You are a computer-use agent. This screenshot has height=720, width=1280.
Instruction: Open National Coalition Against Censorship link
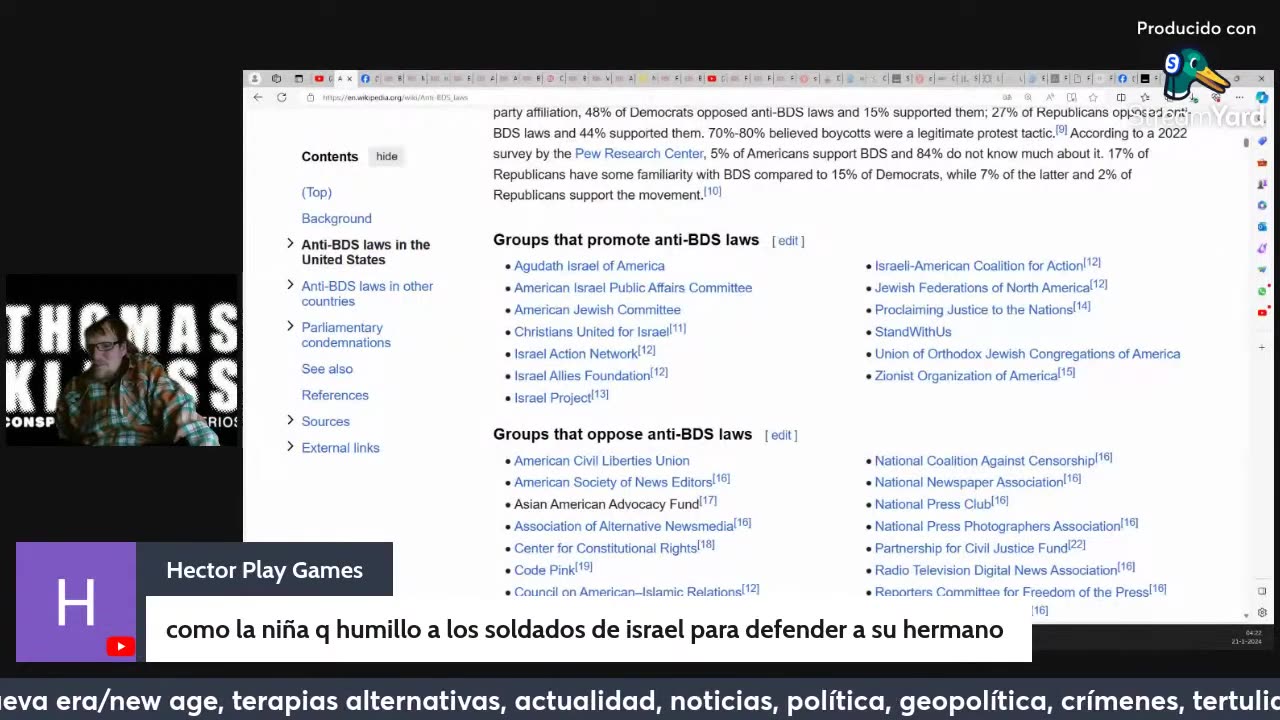[x=985, y=461]
